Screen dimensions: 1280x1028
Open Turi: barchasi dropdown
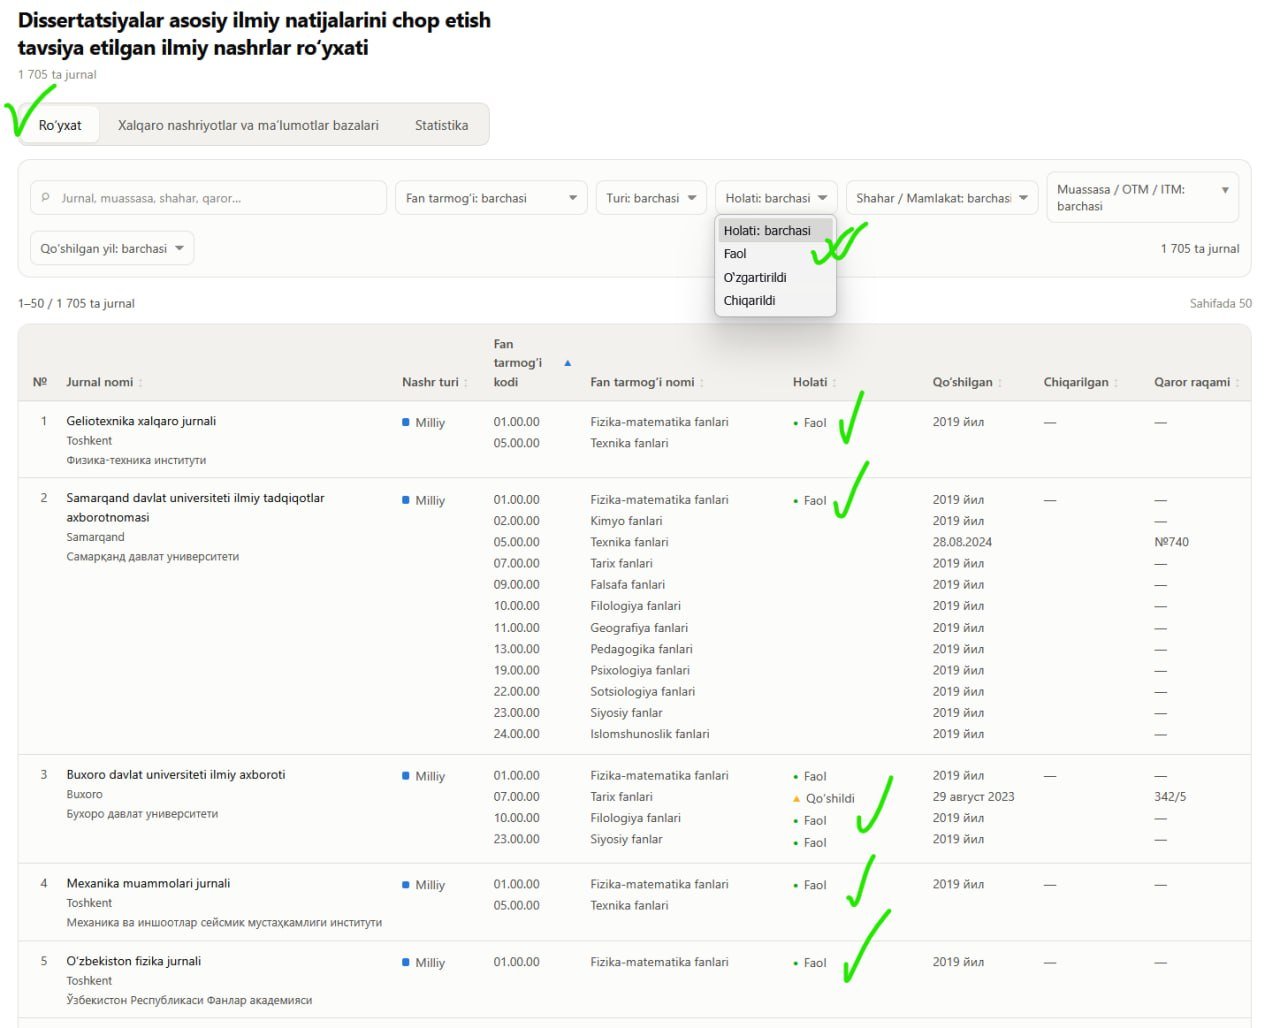click(651, 198)
